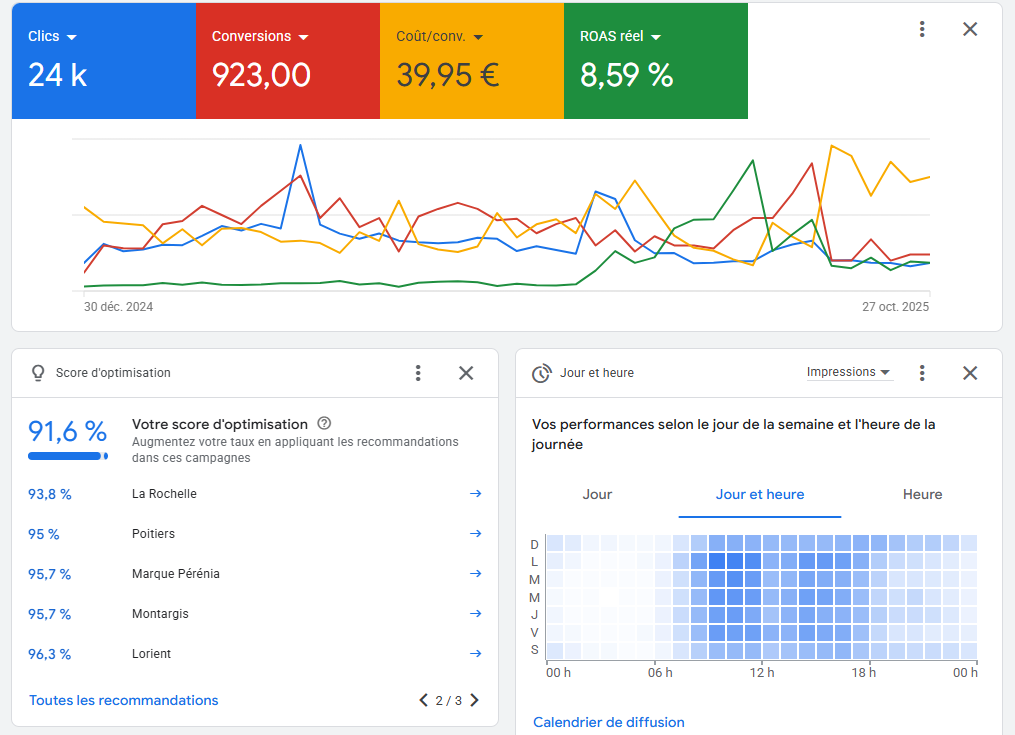Select the Jour et heure tab
Viewport: 1015px width, 735px height.
point(760,495)
